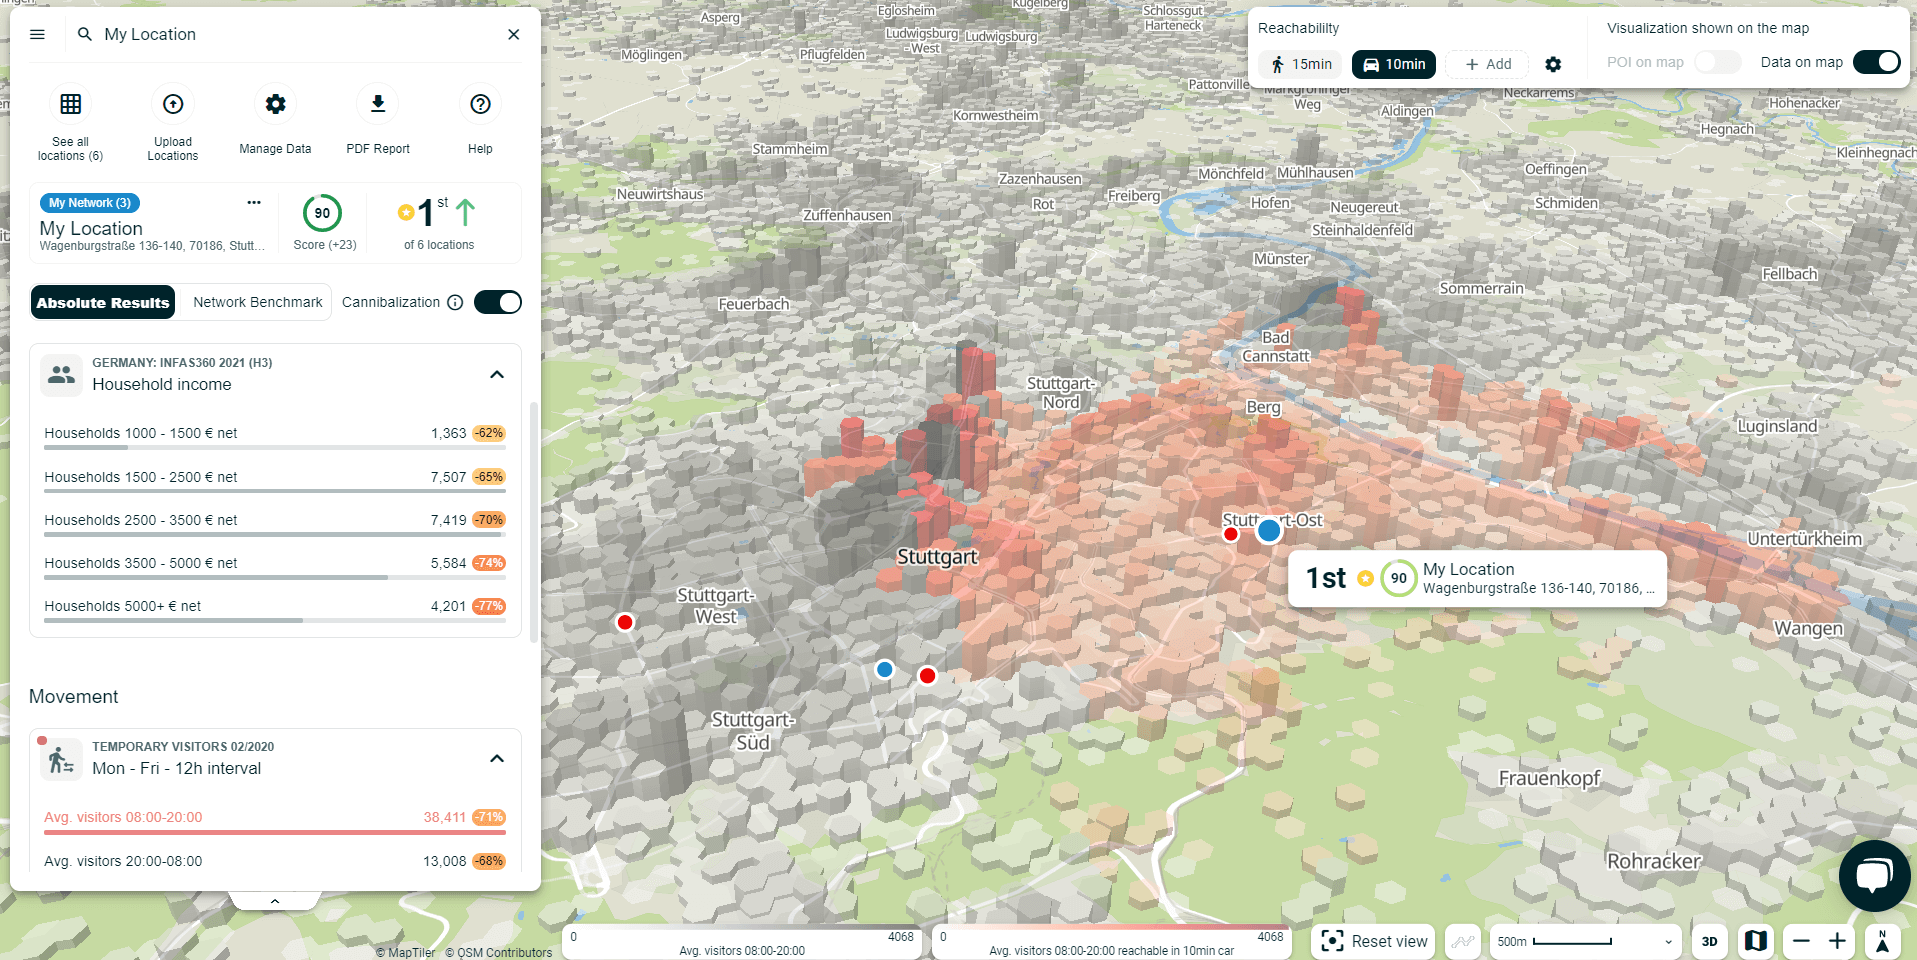Click red marker near Stuttgart-West
This screenshot has height=960, width=1917.
point(625,622)
